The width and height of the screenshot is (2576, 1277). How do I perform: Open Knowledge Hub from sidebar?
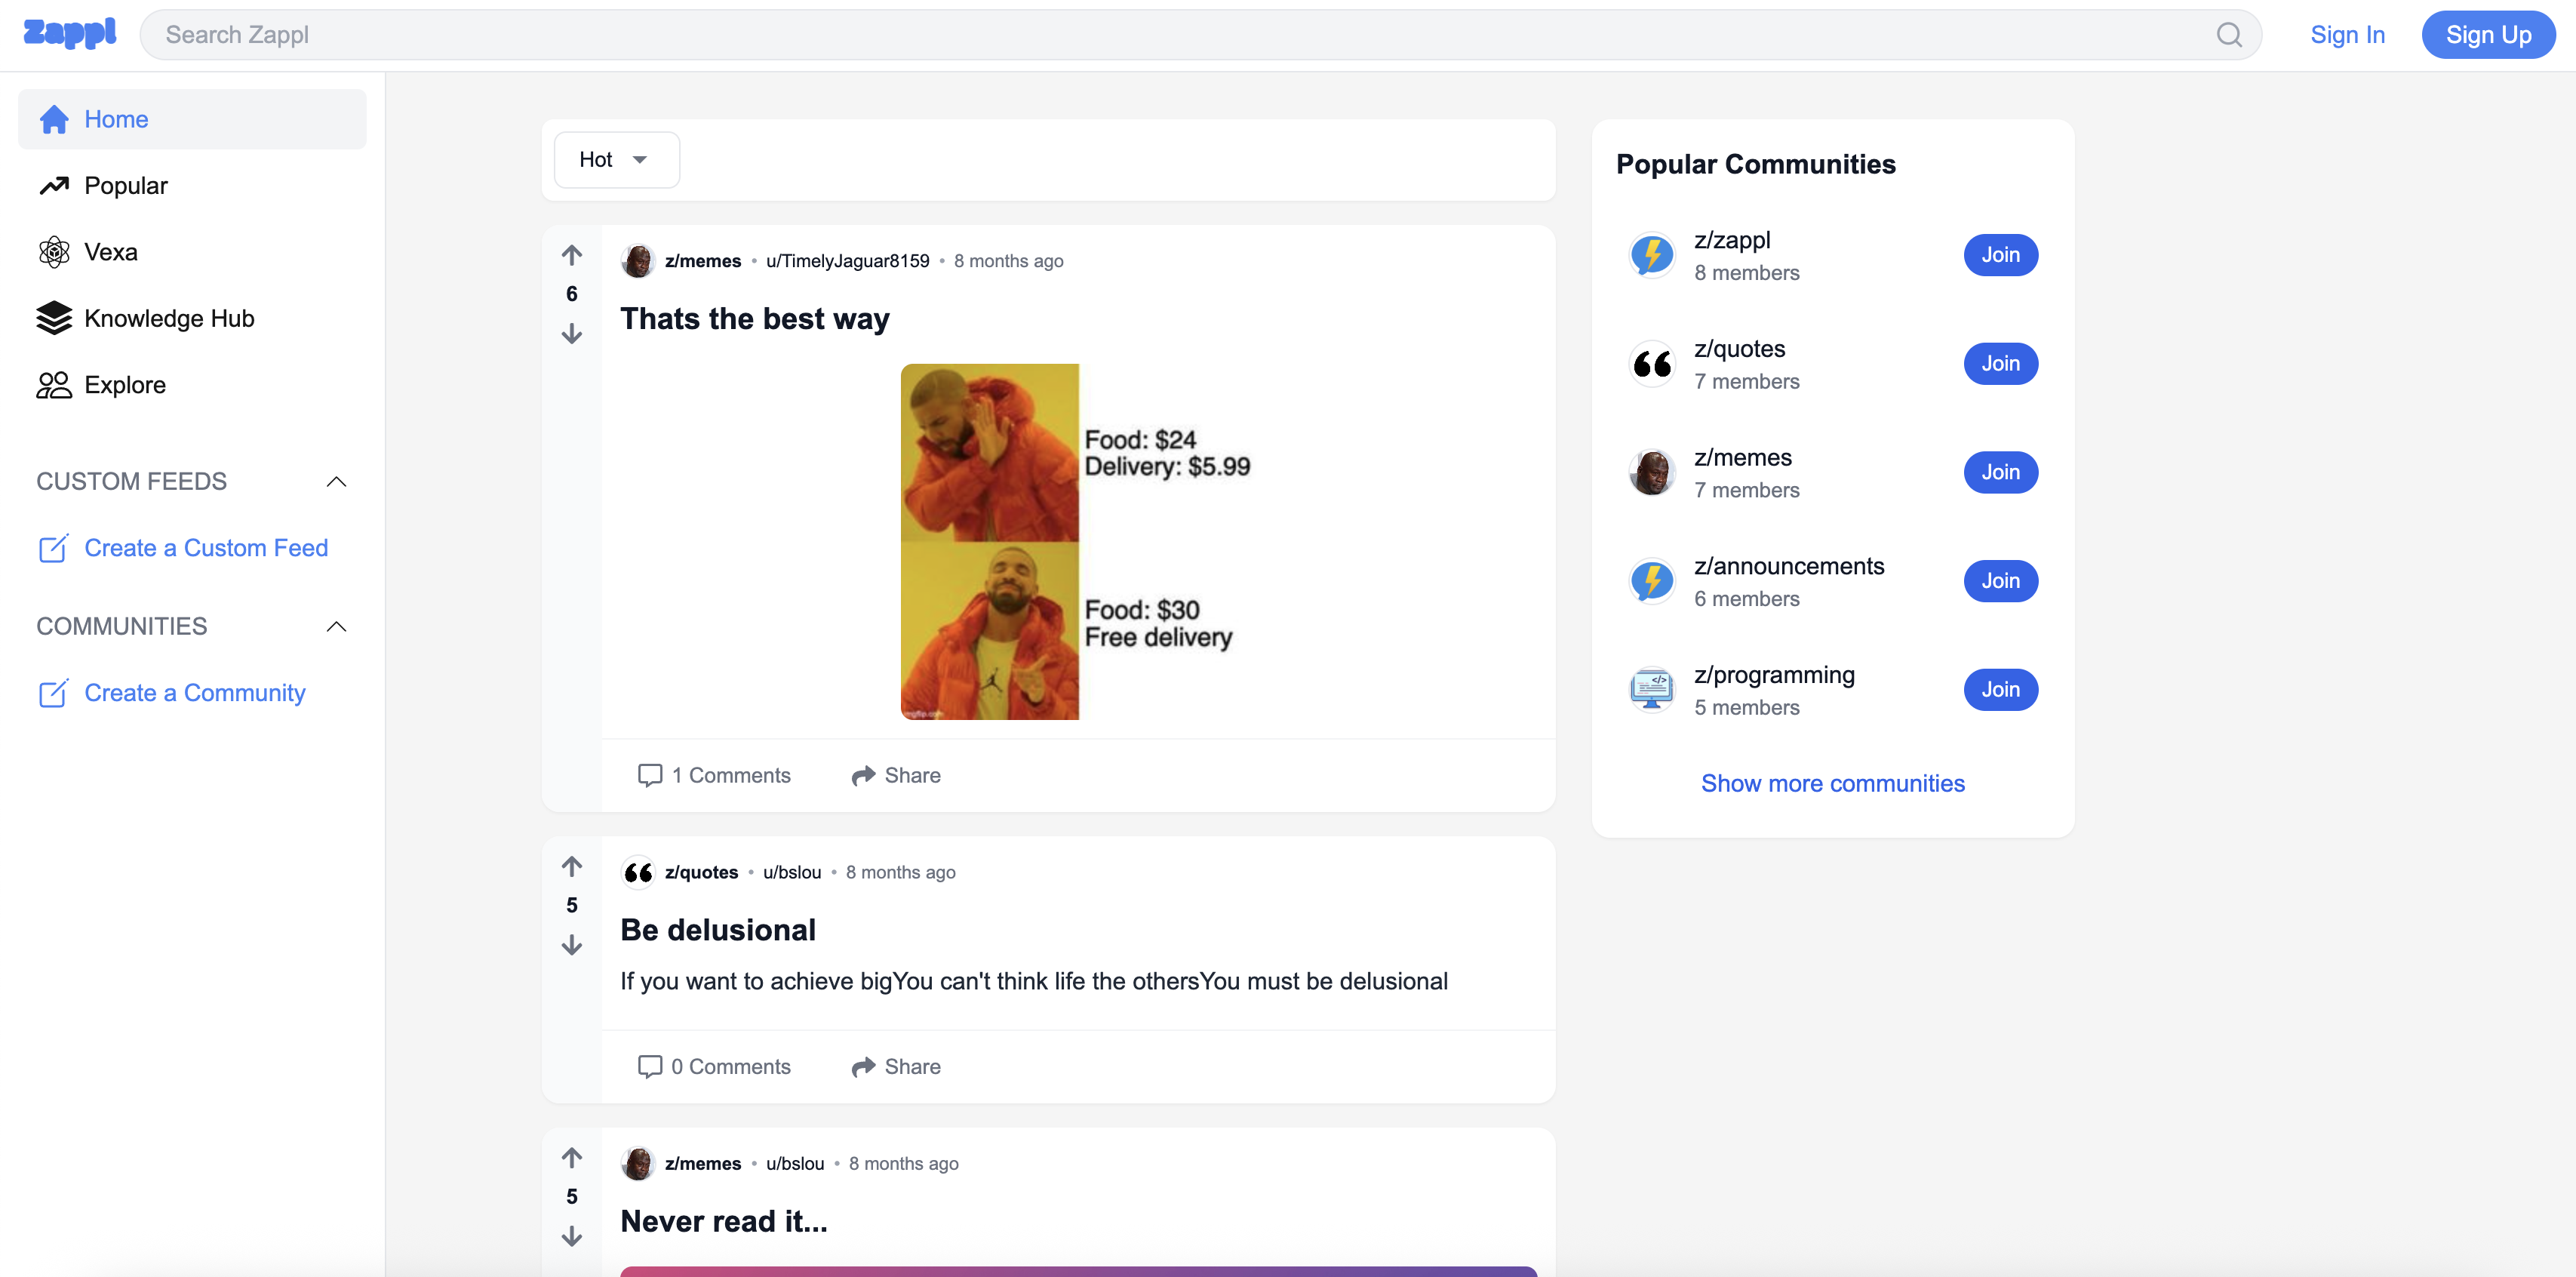tap(168, 318)
